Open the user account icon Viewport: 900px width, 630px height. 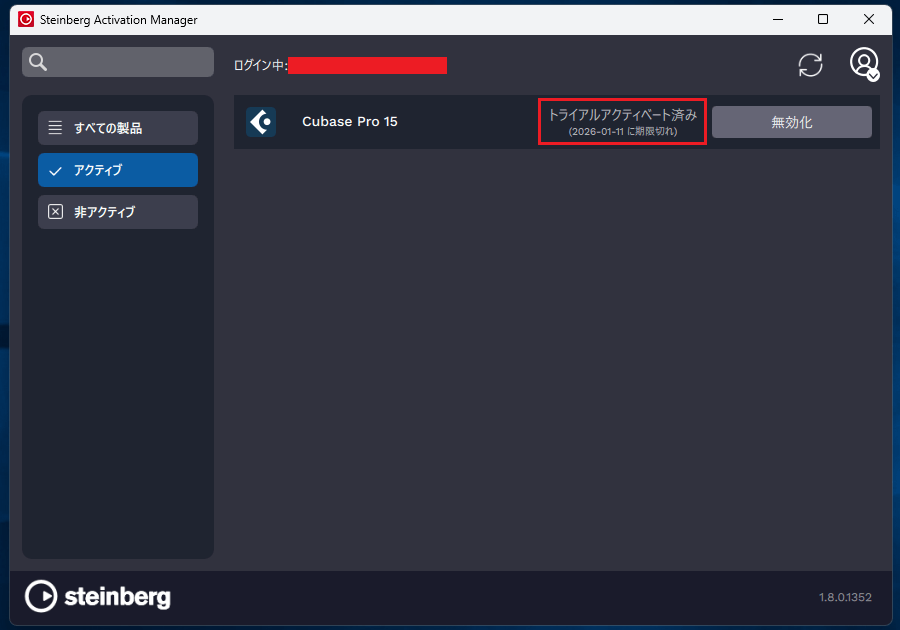coord(863,62)
